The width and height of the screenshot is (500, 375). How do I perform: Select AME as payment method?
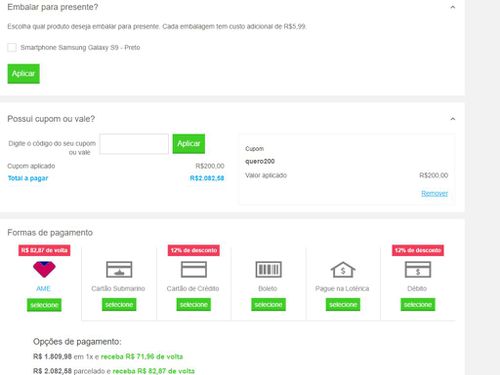tap(44, 305)
